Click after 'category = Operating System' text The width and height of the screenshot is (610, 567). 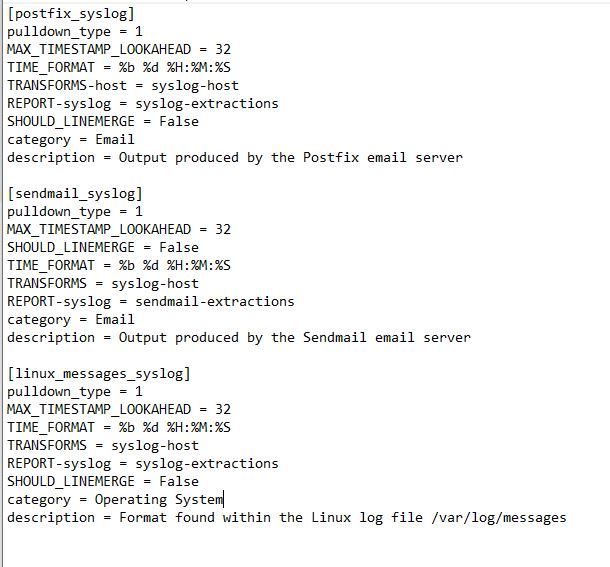(224, 500)
